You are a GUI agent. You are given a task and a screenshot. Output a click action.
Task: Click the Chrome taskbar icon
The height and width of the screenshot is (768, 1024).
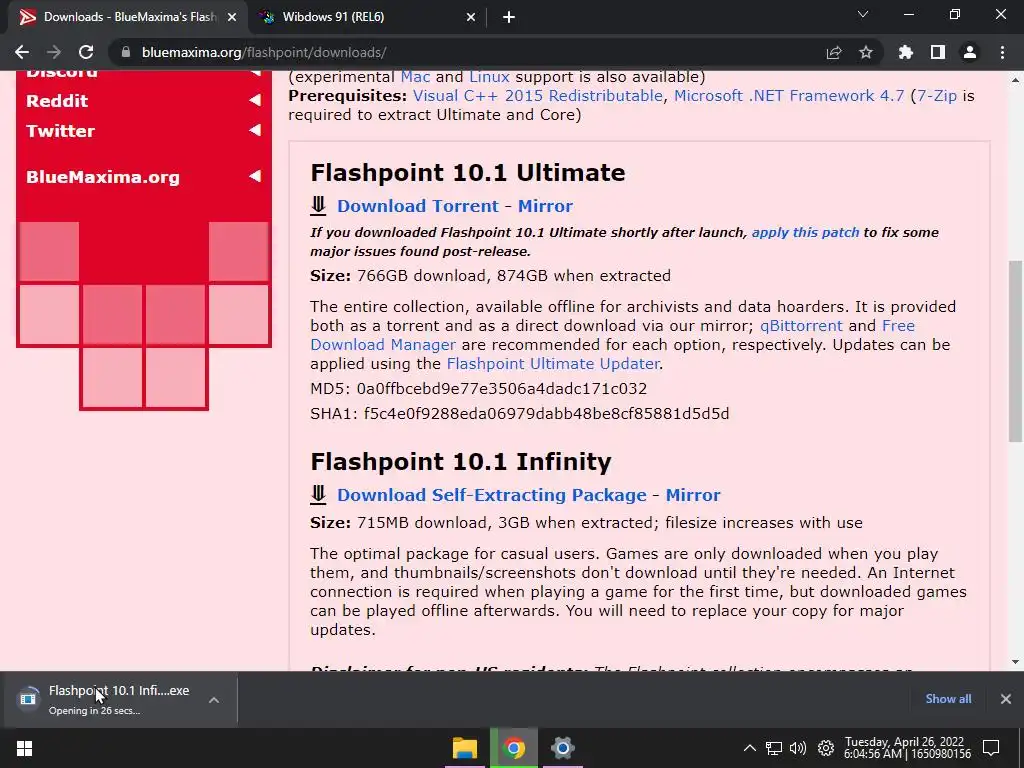coord(514,748)
